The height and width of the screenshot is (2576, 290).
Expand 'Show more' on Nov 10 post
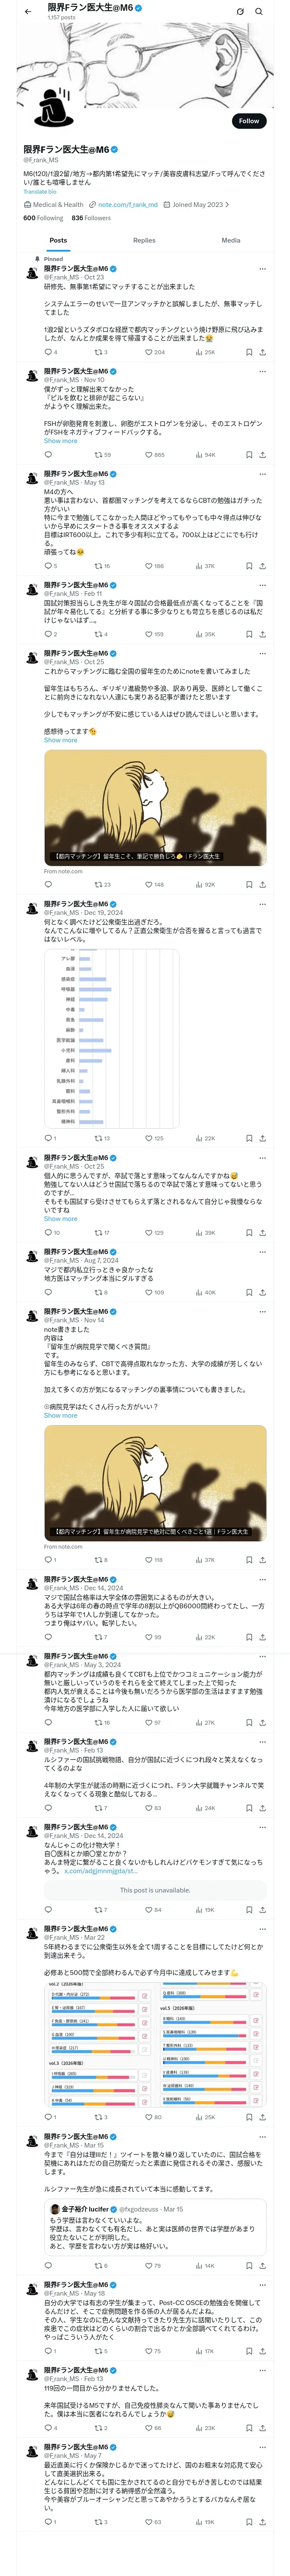pos(60,441)
